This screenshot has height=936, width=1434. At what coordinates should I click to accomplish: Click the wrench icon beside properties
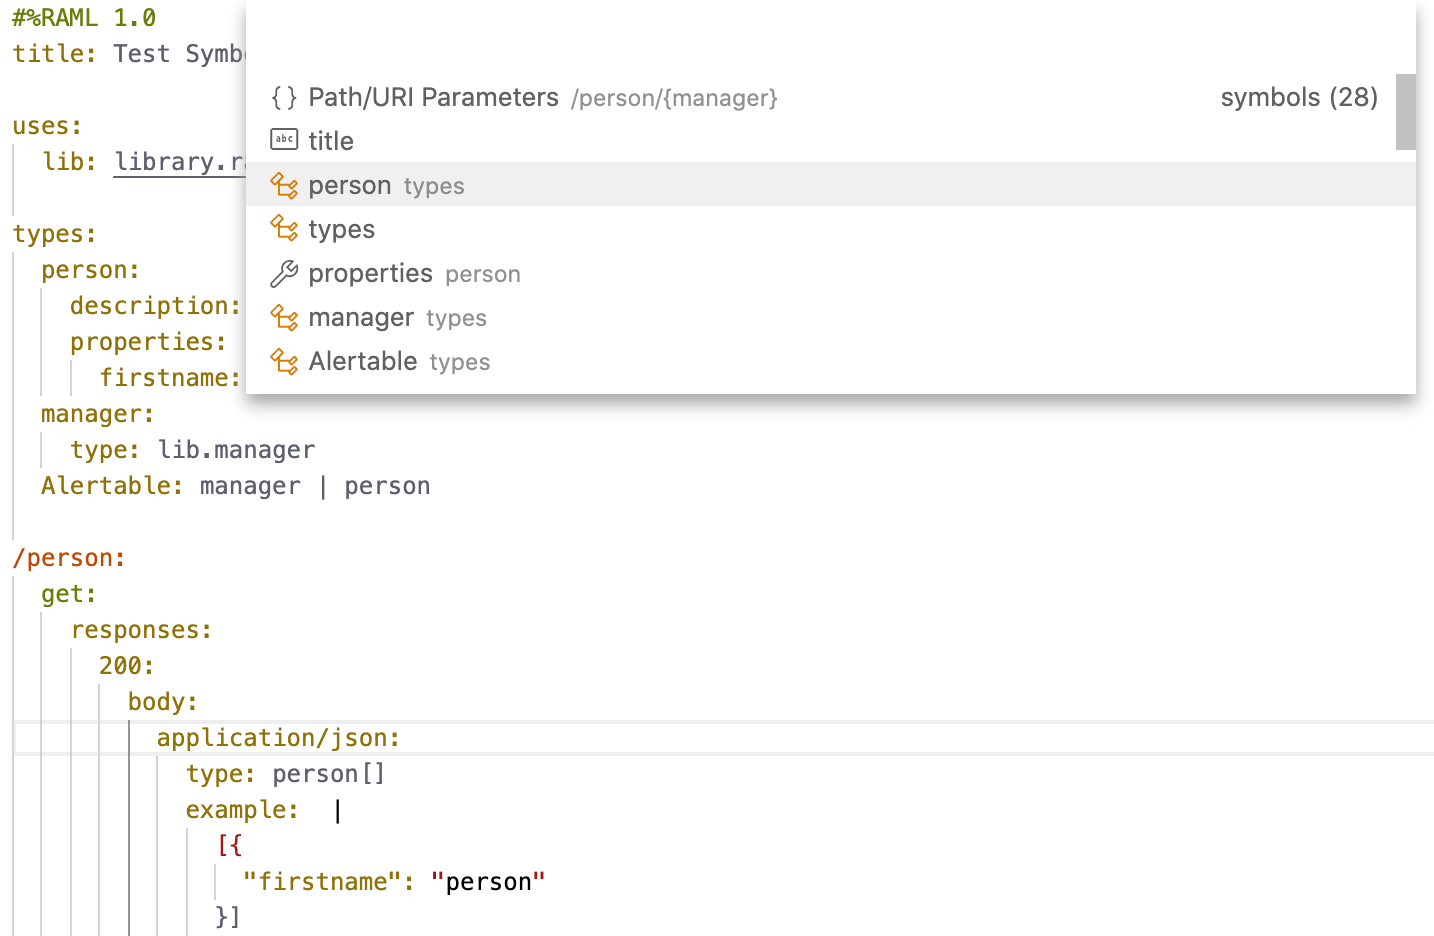(x=283, y=273)
